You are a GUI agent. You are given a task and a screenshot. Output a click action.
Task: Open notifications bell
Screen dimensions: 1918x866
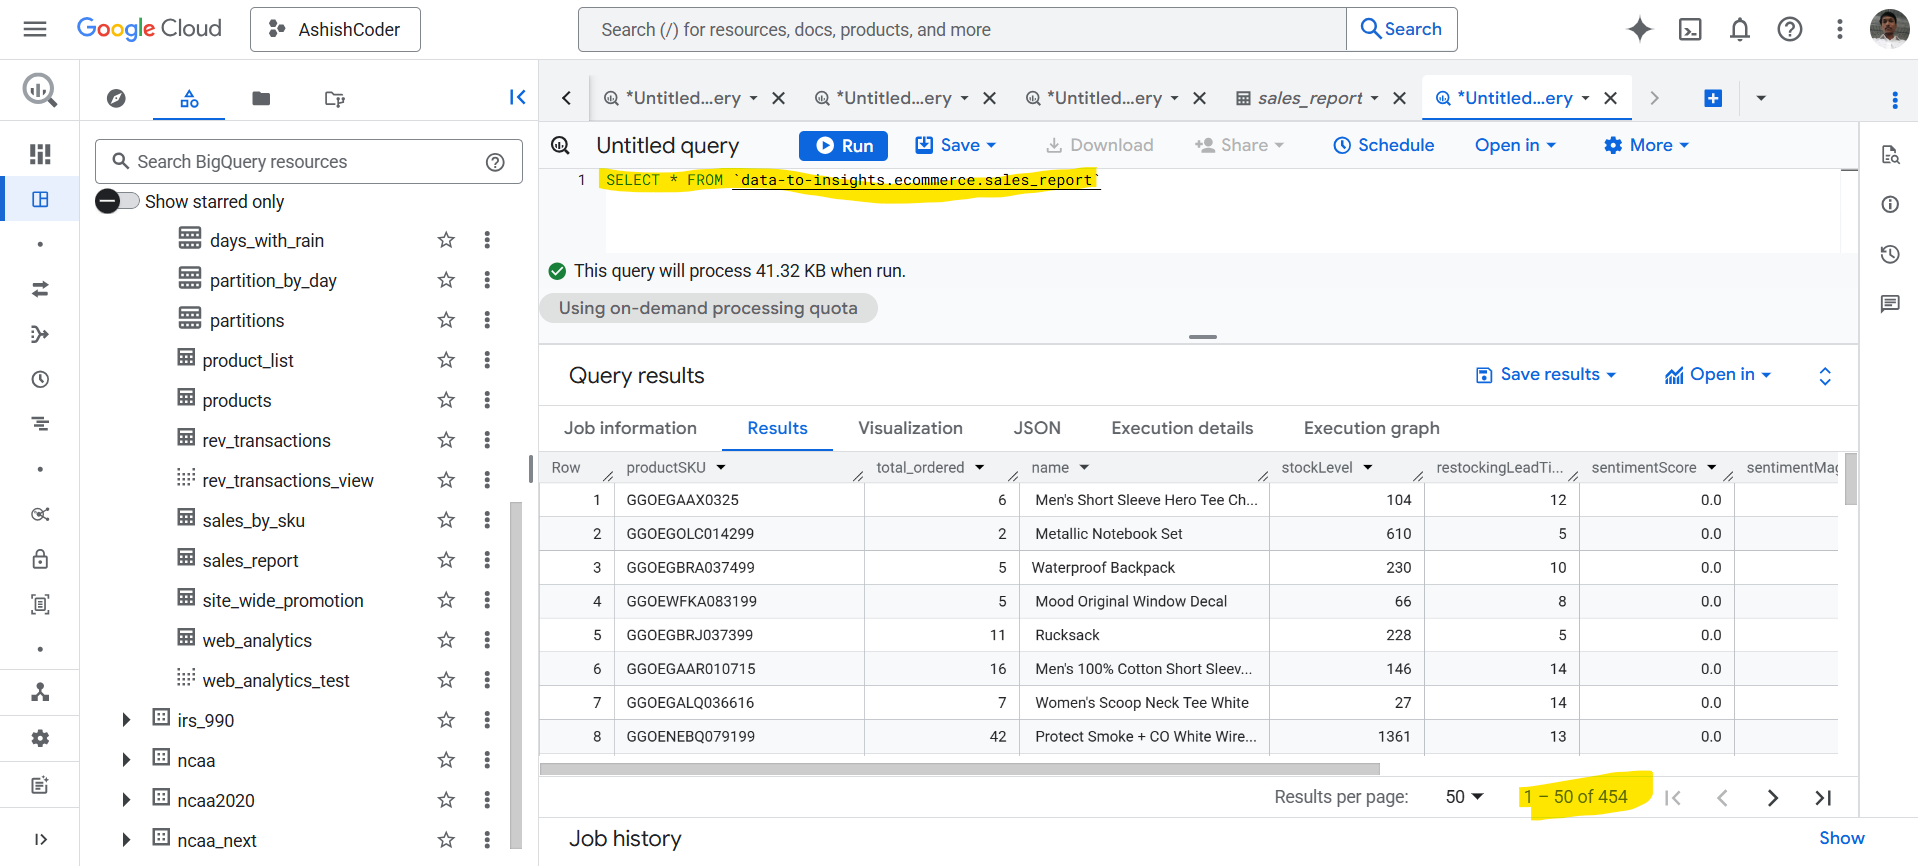point(1740,29)
